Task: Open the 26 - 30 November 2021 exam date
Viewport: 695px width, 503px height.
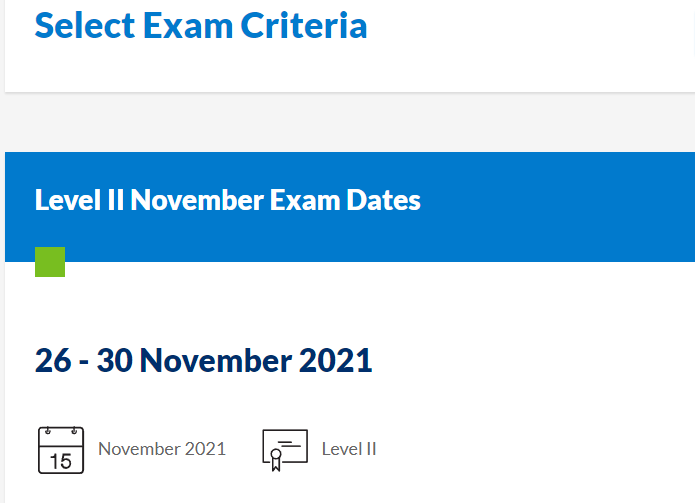Action: click(x=203, y=360)
